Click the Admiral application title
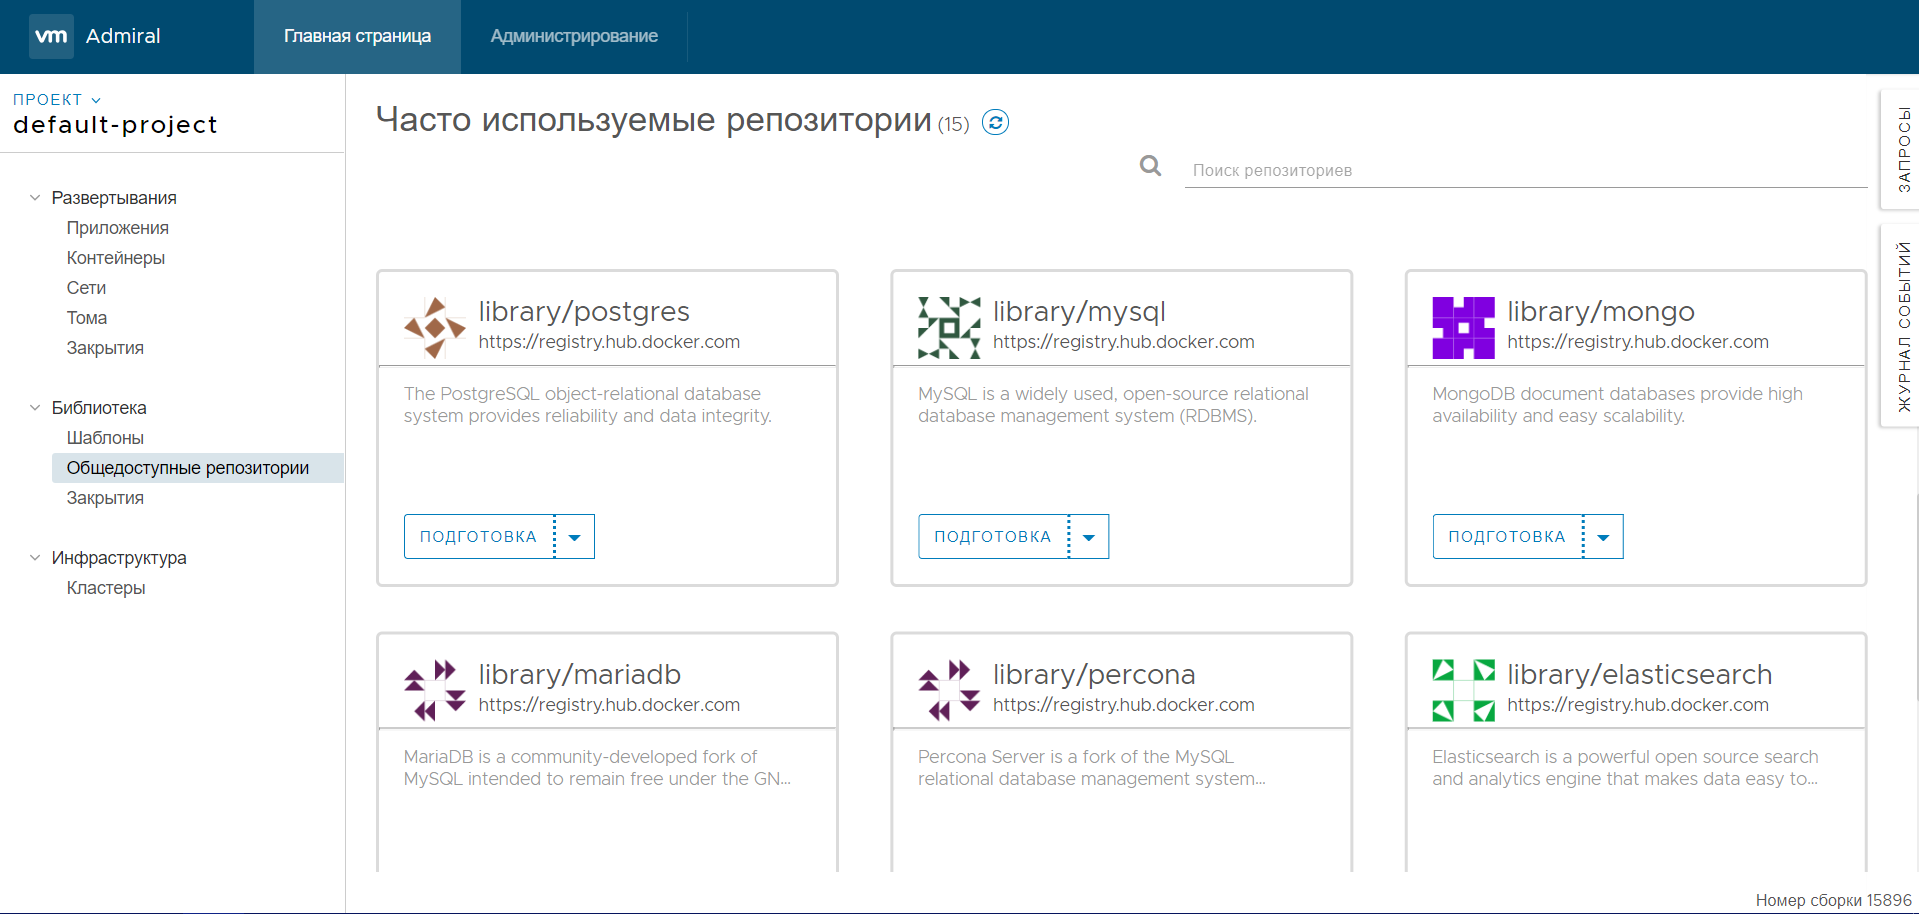1919x914 pixels. [x=123, y=36]
